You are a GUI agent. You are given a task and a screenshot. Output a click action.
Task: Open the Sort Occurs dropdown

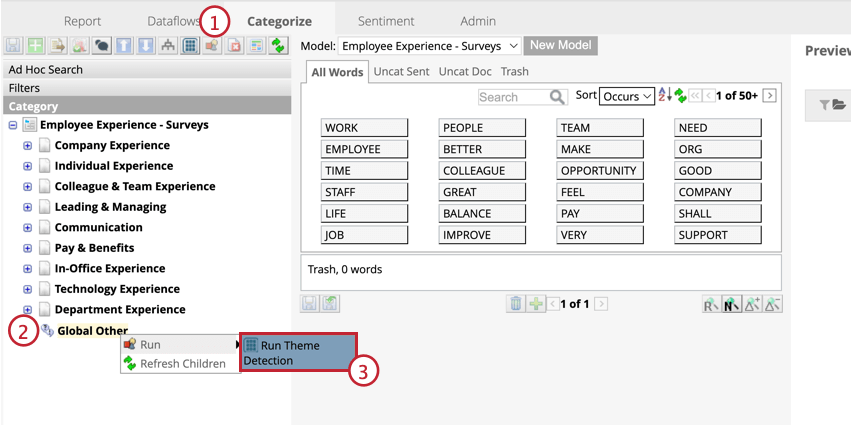627,96
